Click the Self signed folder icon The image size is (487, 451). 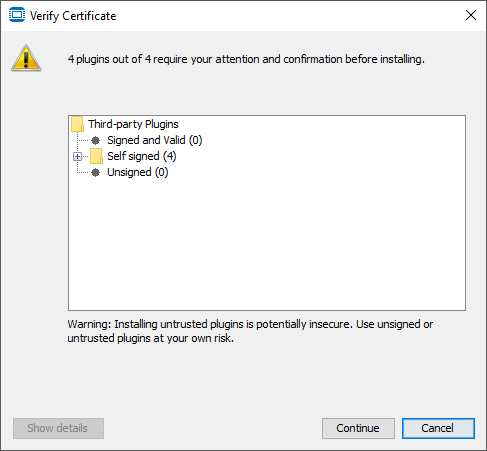point(96,156)
